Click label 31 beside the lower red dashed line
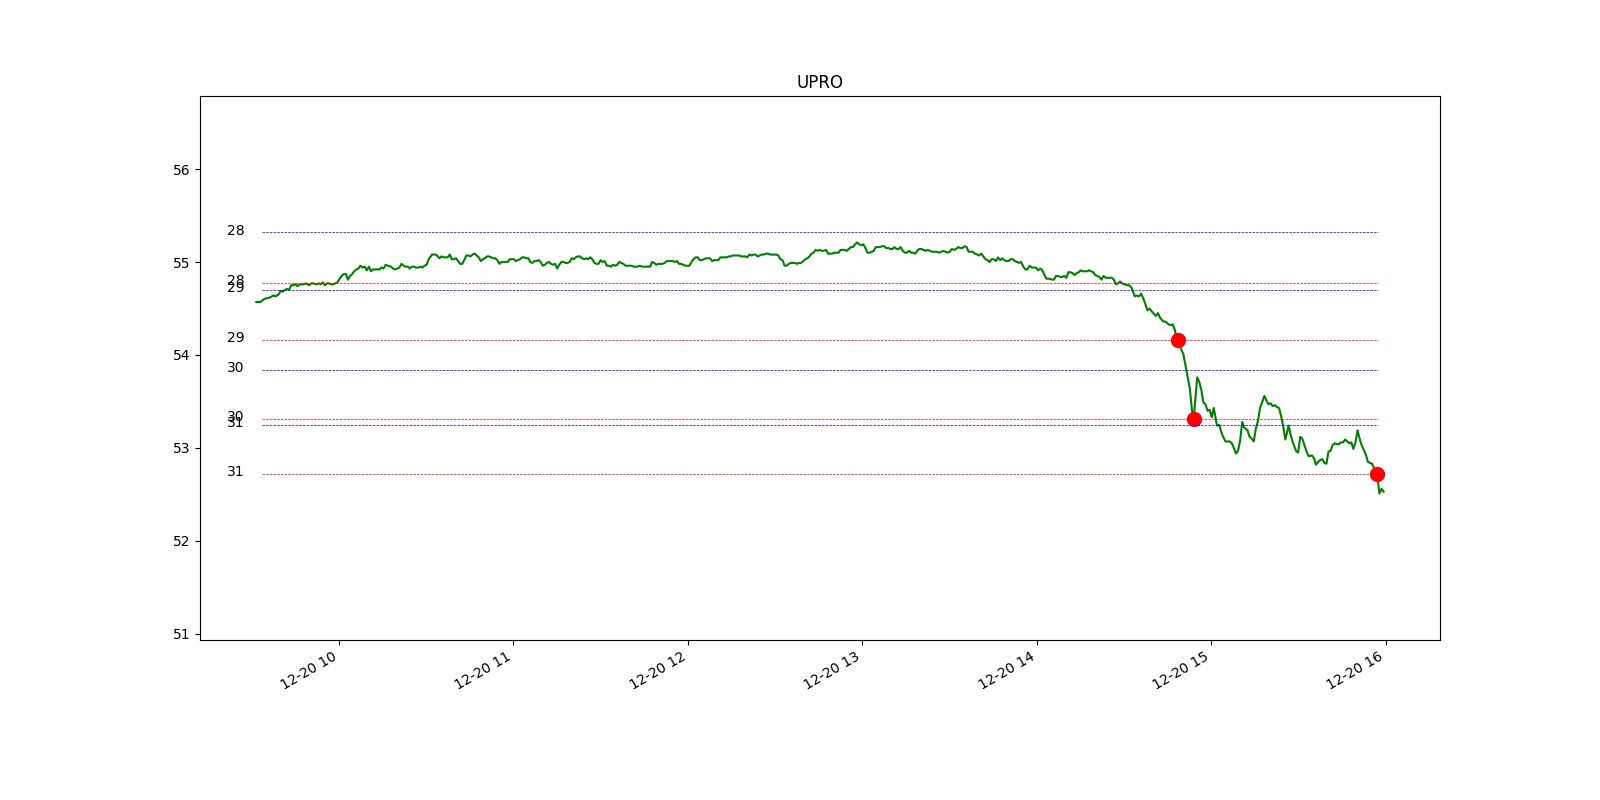 tap(235, 472)
